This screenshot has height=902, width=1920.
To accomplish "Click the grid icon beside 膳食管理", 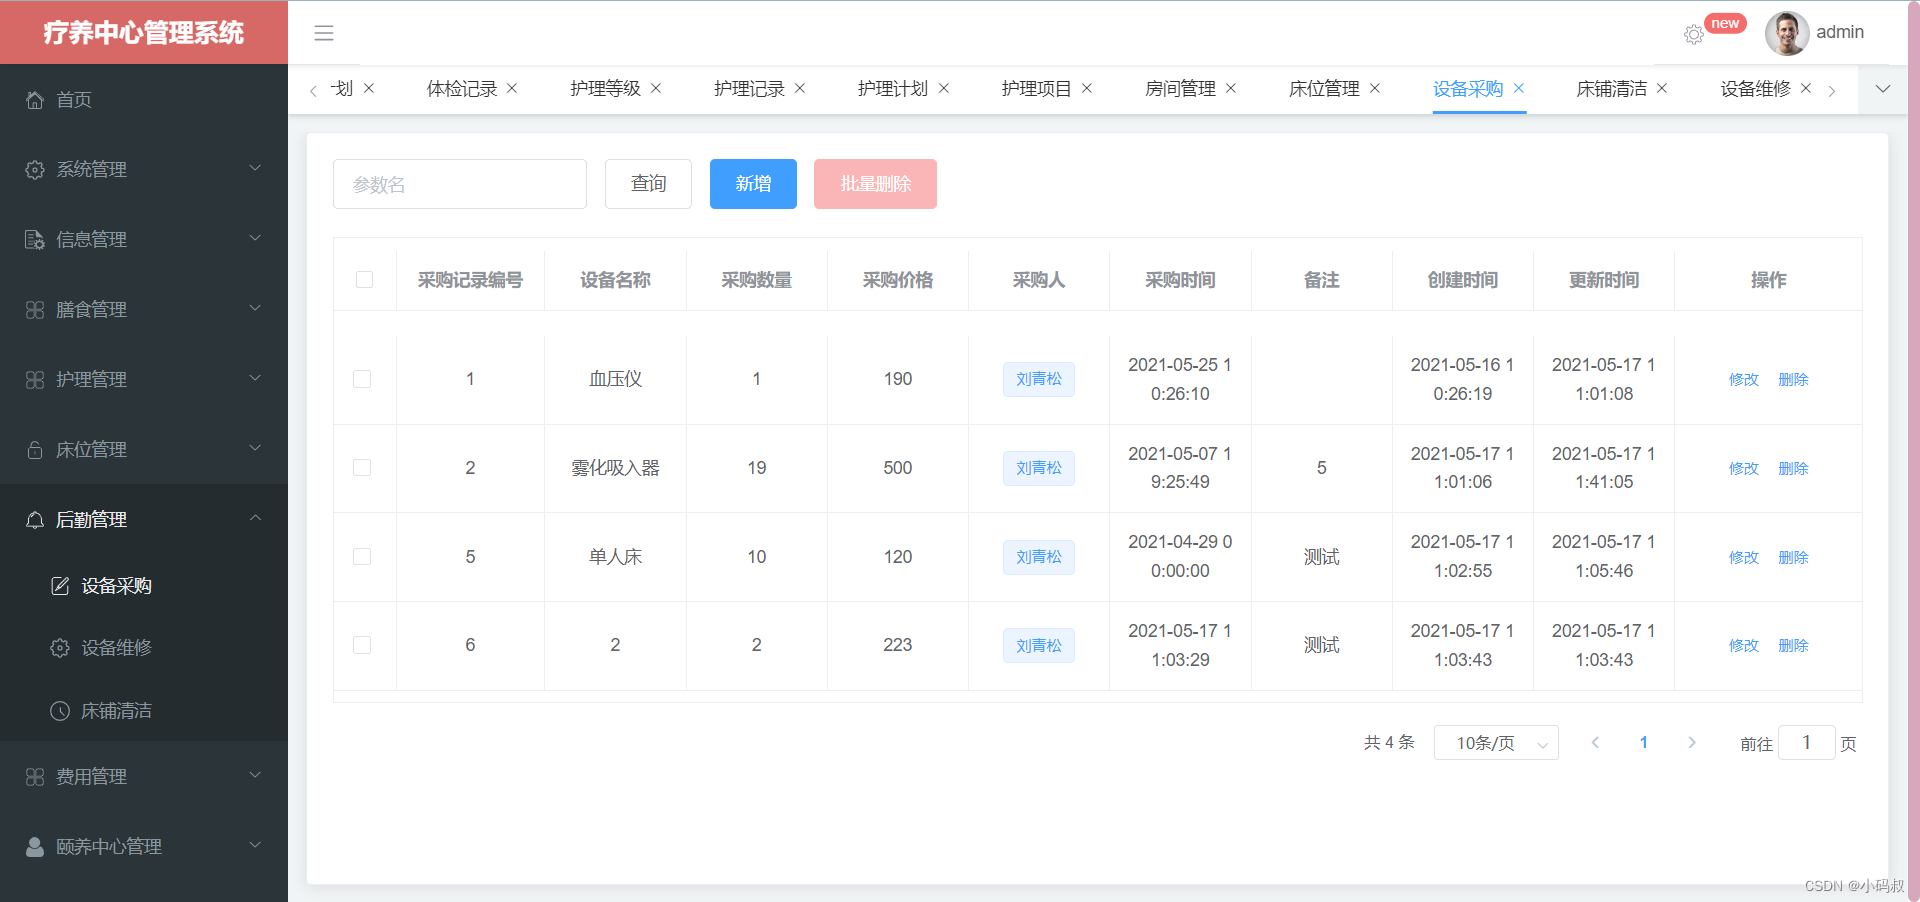I will (35, 310).
